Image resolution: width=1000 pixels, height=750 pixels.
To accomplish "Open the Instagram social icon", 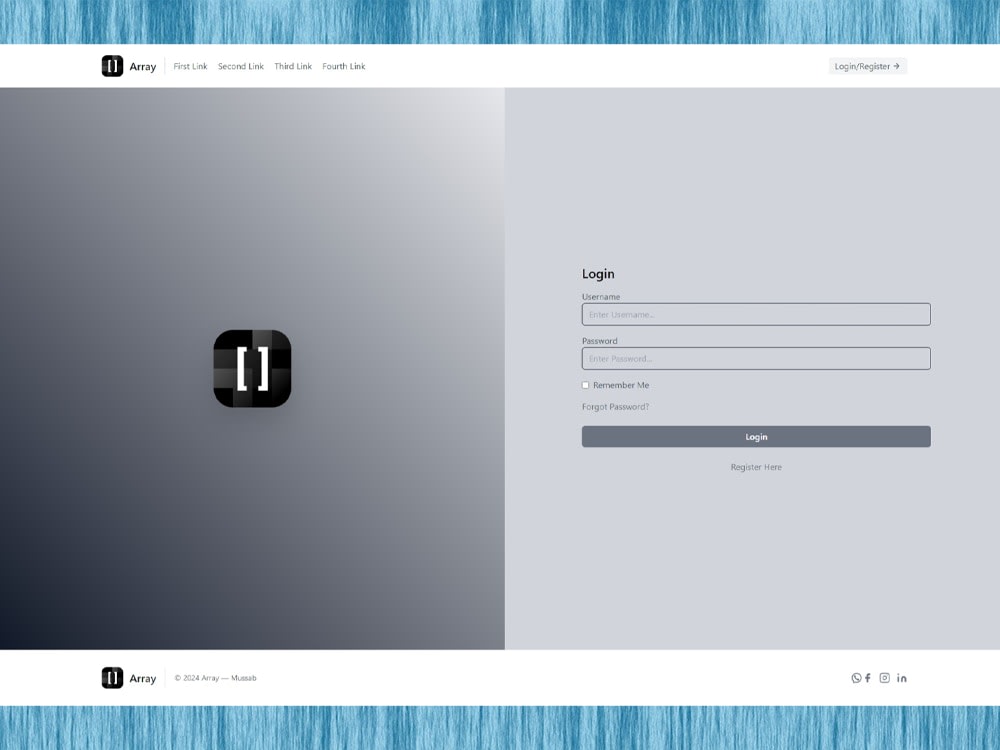I will point(885,678).
